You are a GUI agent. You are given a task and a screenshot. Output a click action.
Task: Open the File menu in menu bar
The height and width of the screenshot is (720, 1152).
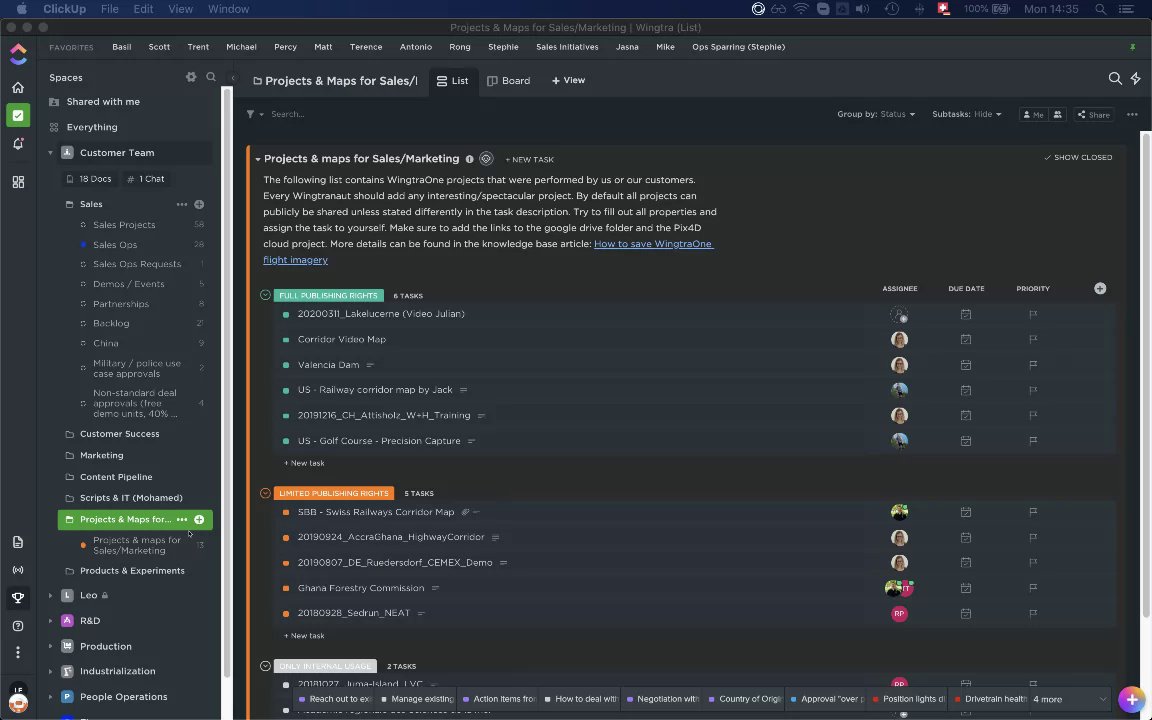tap(109, 9)
